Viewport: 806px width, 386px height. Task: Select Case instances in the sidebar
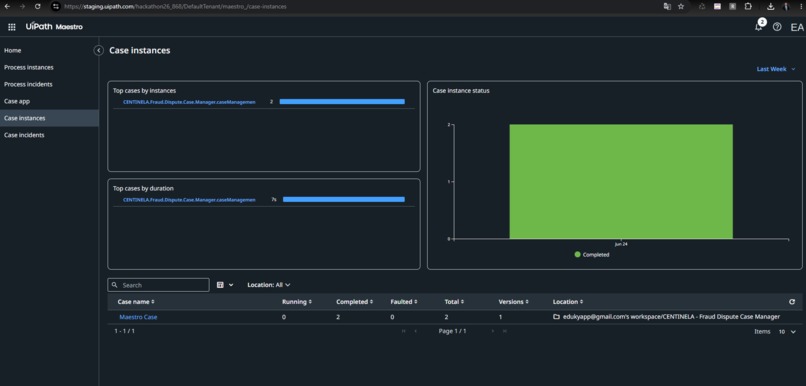[x=49, y=118]
